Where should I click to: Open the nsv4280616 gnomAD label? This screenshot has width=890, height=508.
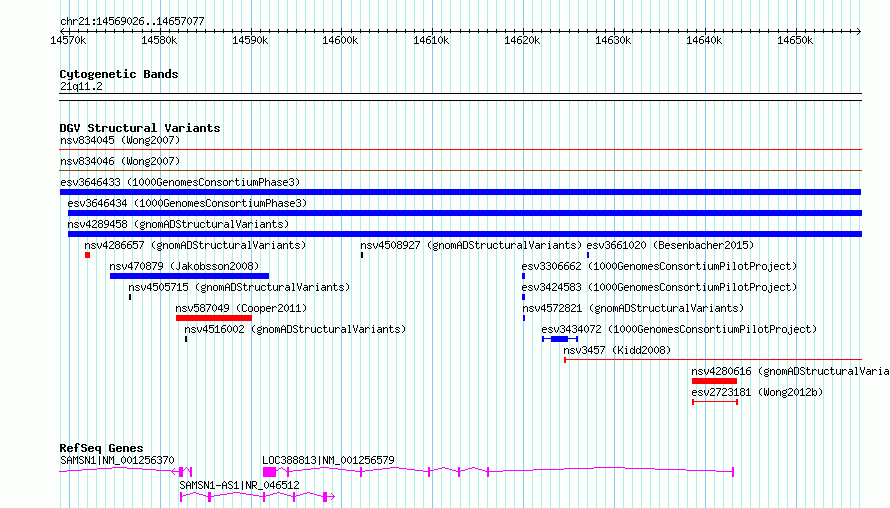coord(790,371)
